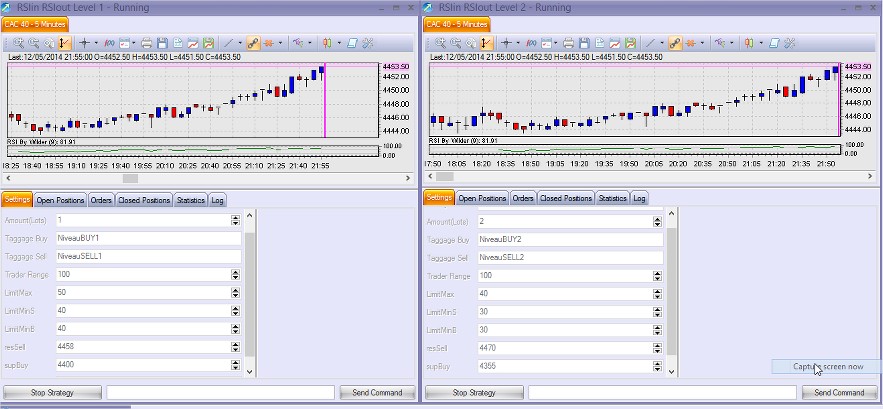Zoom in on the Level 2 chart
The height and width of the screenshot is (409, 883).
click(x=440, y=43)
